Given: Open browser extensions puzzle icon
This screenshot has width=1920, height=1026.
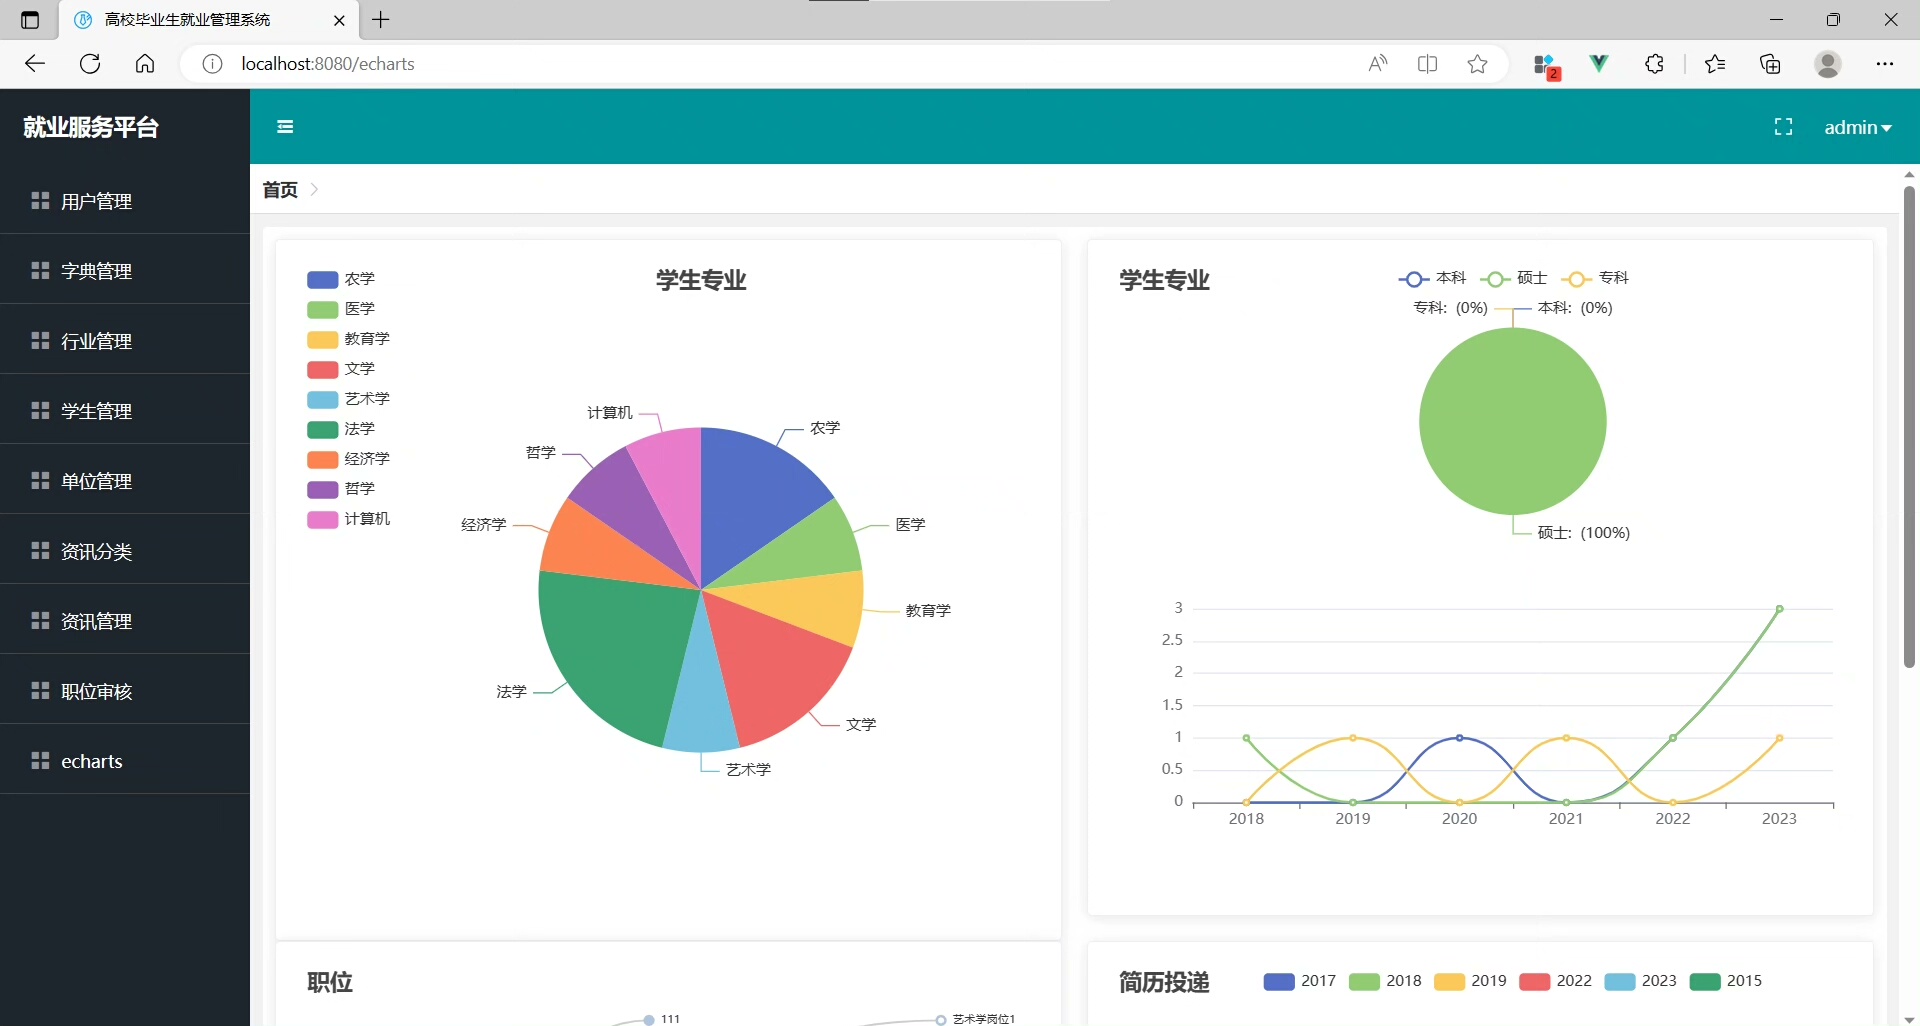Looking at the screenshot, I should pyautogui.click(x=1654, y=64).
